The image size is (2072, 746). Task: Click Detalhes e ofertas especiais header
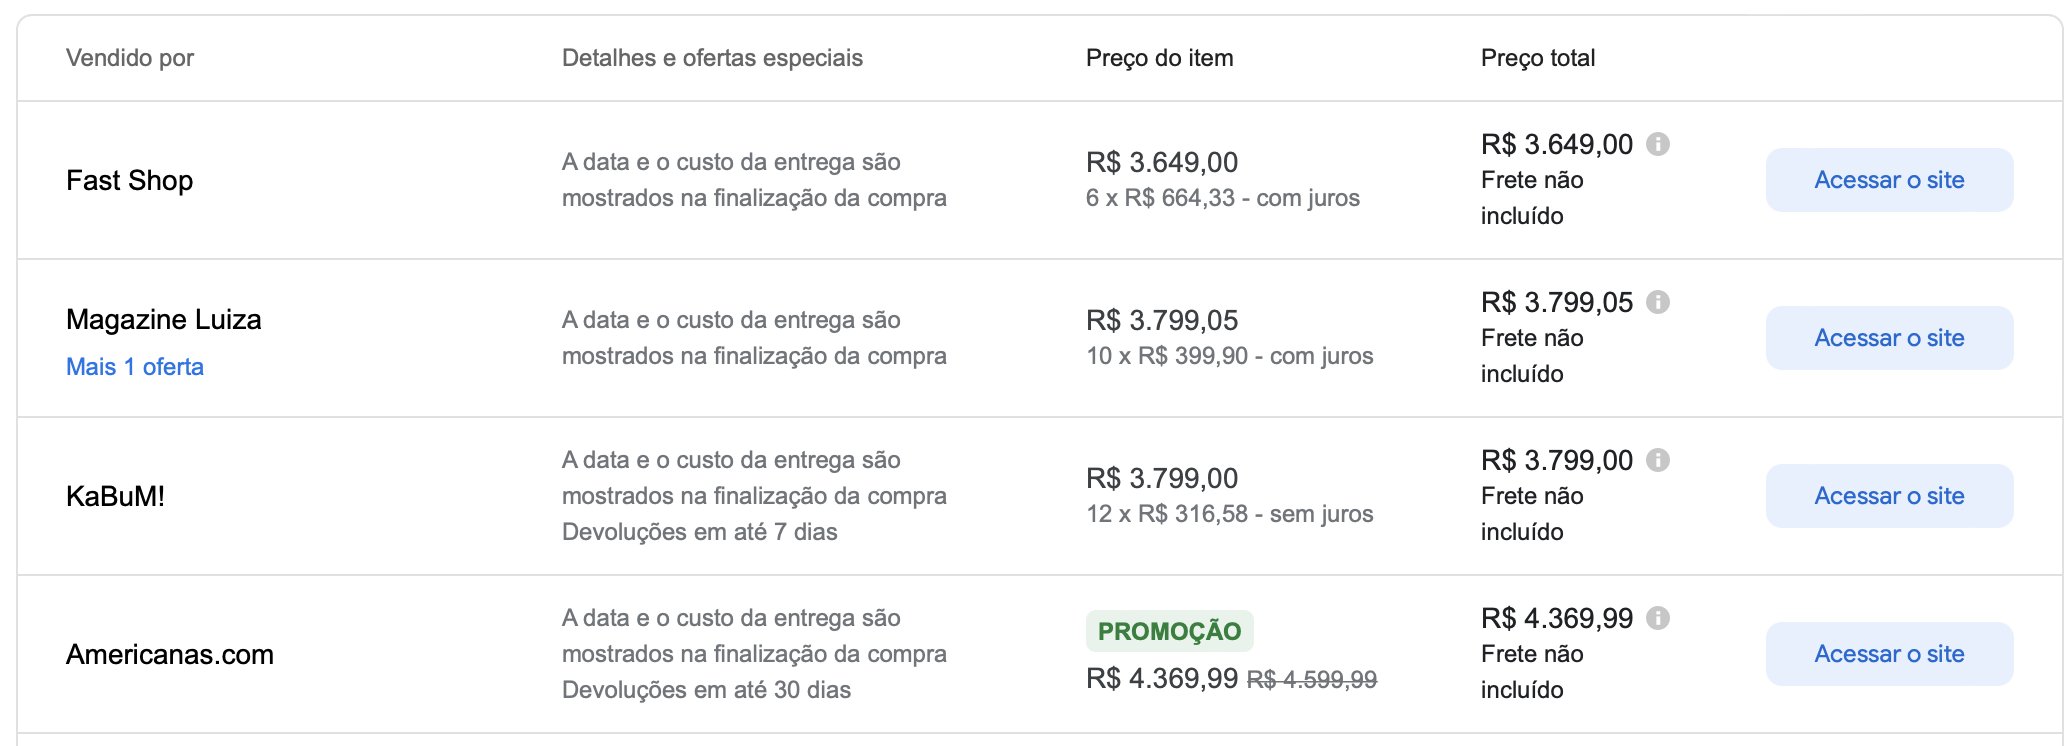click(712, 58)
